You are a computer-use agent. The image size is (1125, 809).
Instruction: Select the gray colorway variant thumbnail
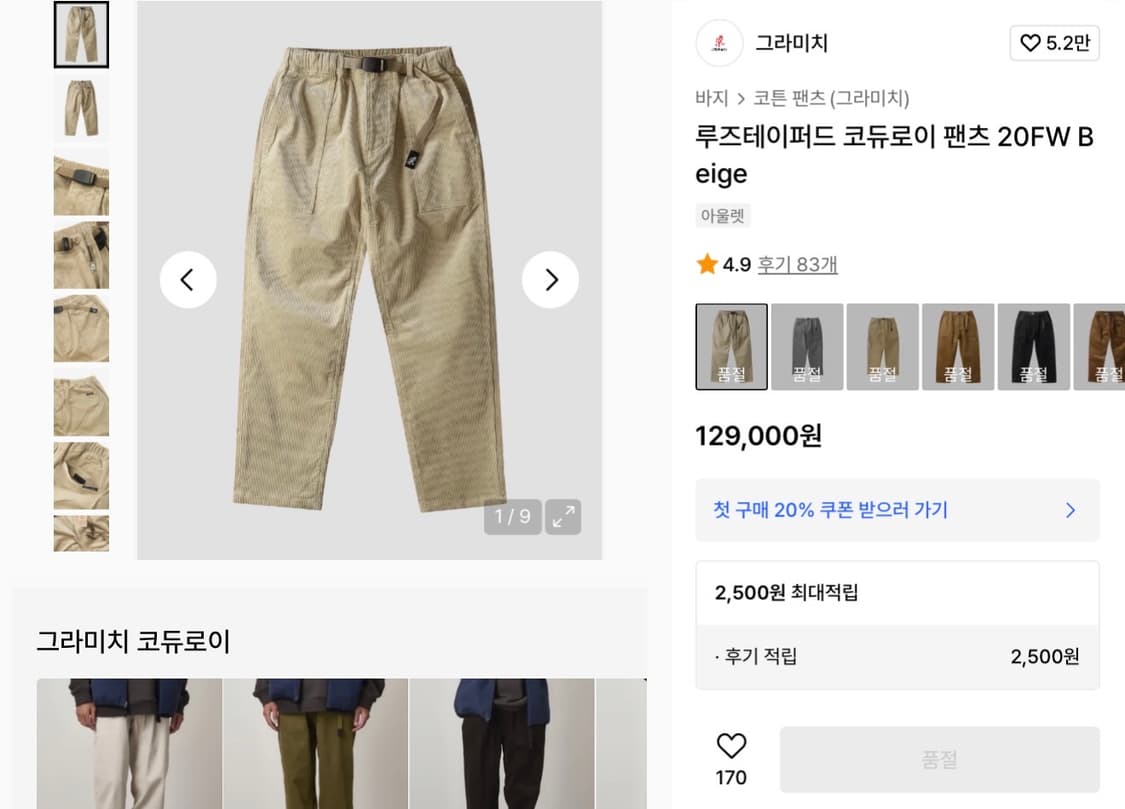click(x=806, y=346)
